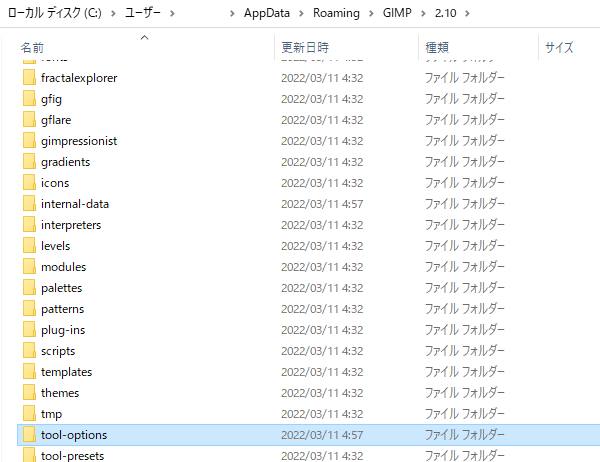The image size is (600, 462).
Task: Click the gimpressionist folder icon
Action: click(29, 141)
